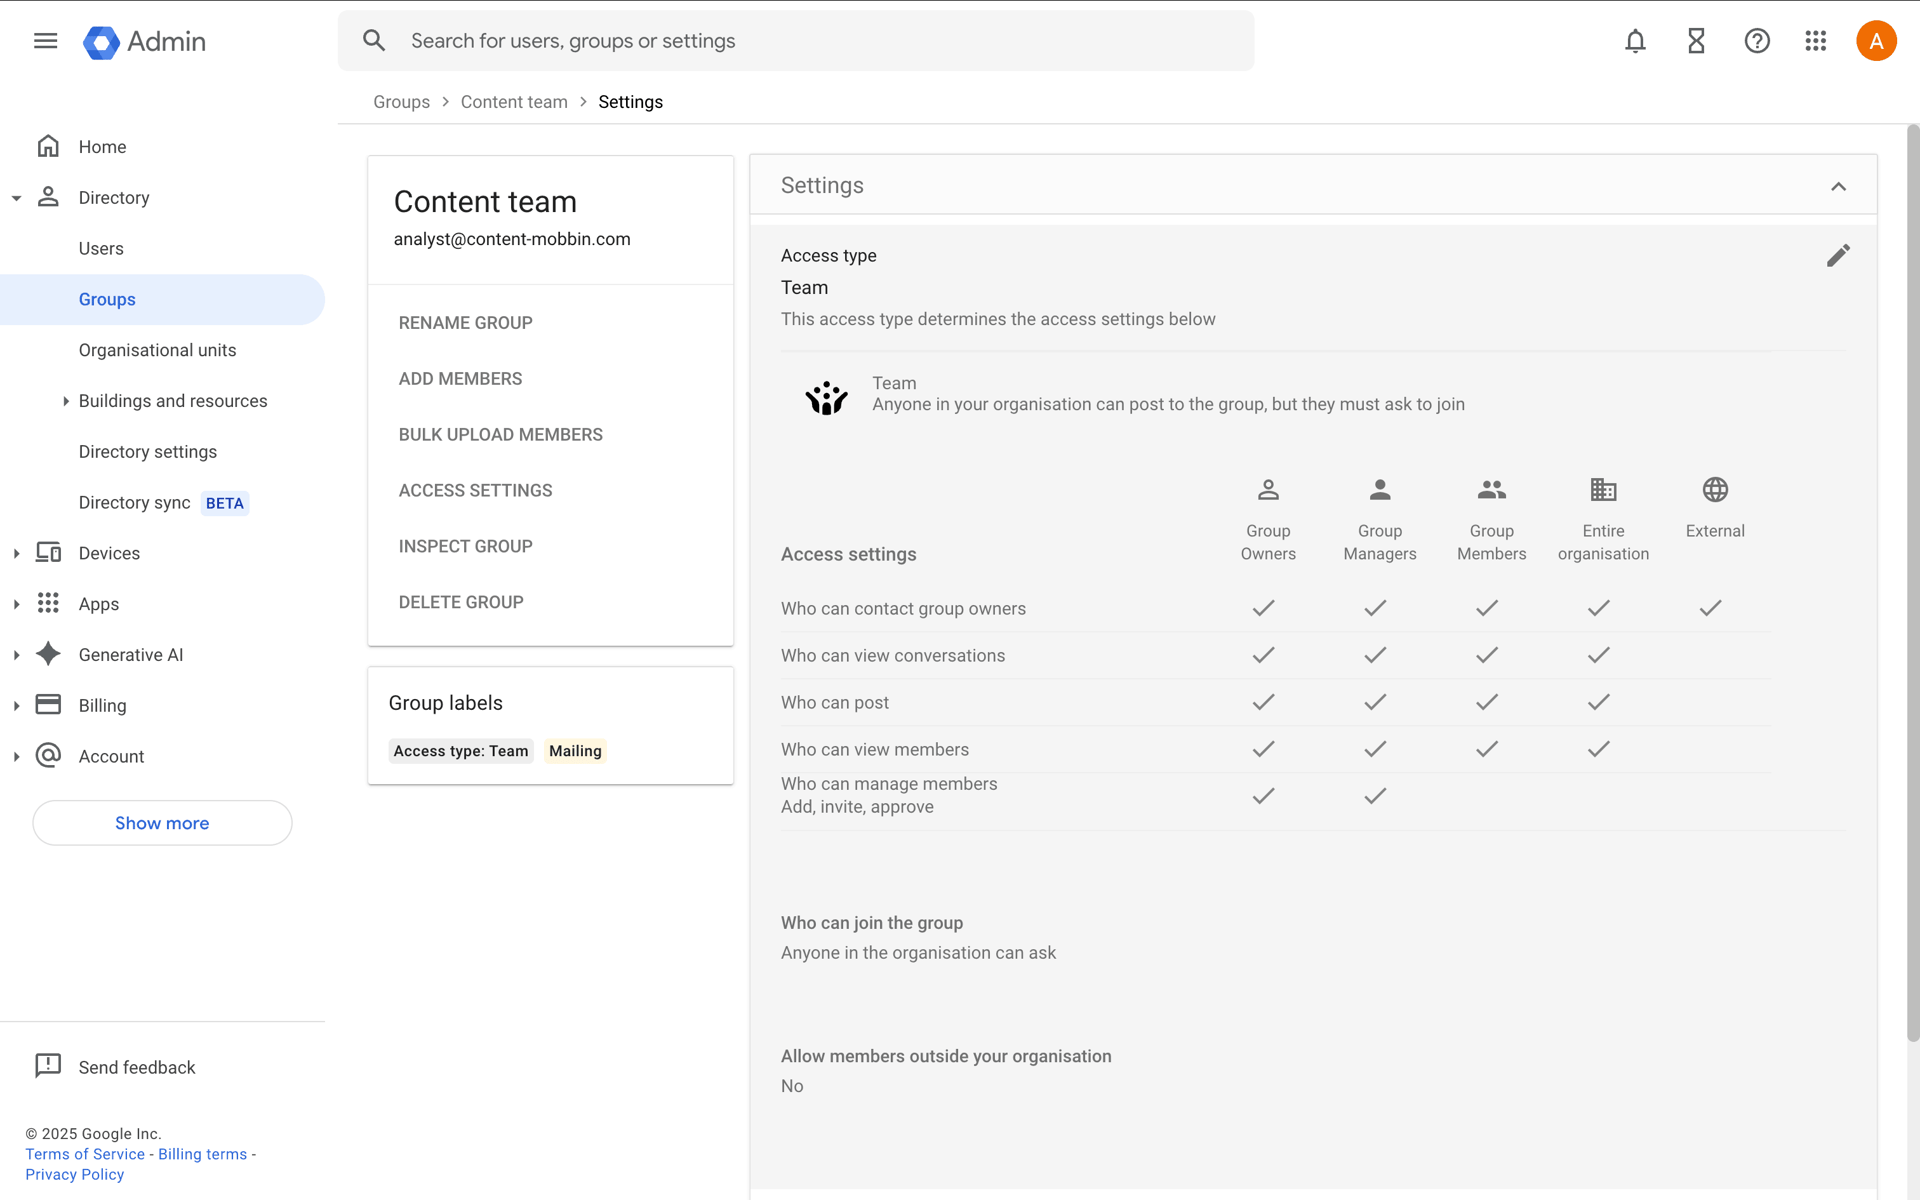The image size is (1920, 1200).
Task: Click INSPECT GROUP
Action: tap(465, 547)
